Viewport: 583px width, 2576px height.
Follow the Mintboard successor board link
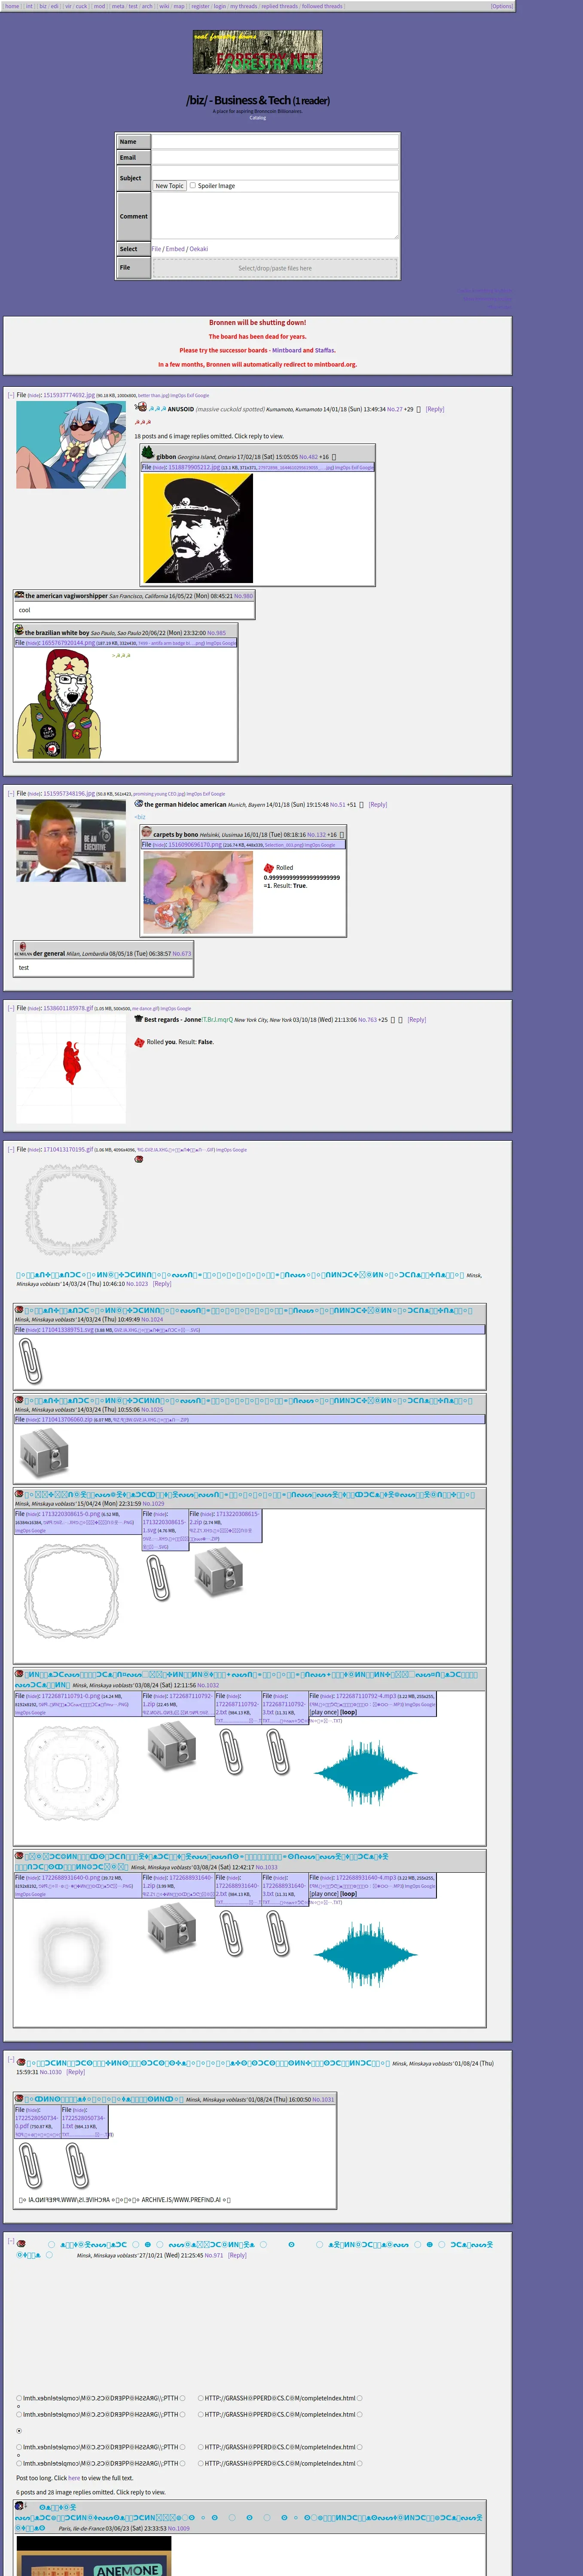pyautogui.click(x=286, y=350)
